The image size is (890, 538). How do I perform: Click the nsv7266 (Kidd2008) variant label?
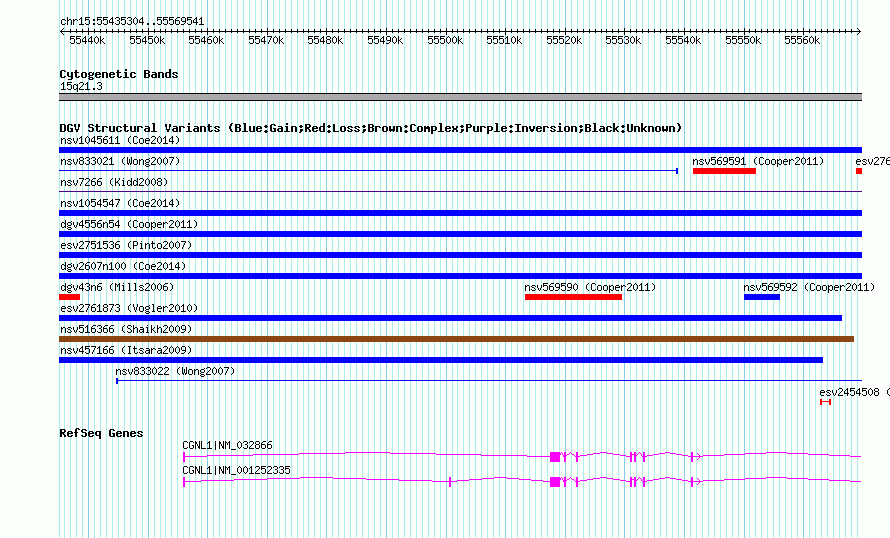114,182
